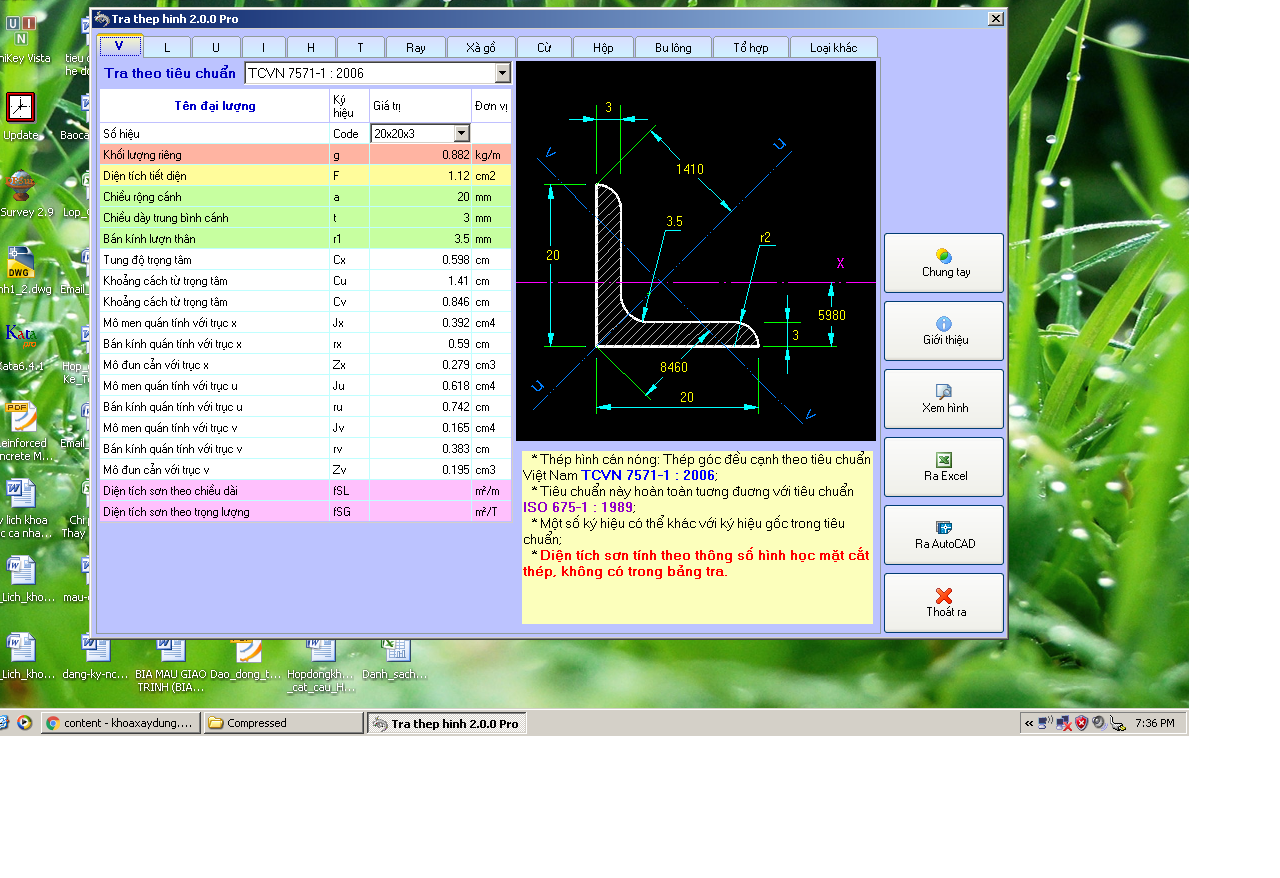Image resolution: width=1280 pixels, height=878 pixels.
Task: Click the taskbar clock showing 7:36 PM
Action: click(1155, 723)
